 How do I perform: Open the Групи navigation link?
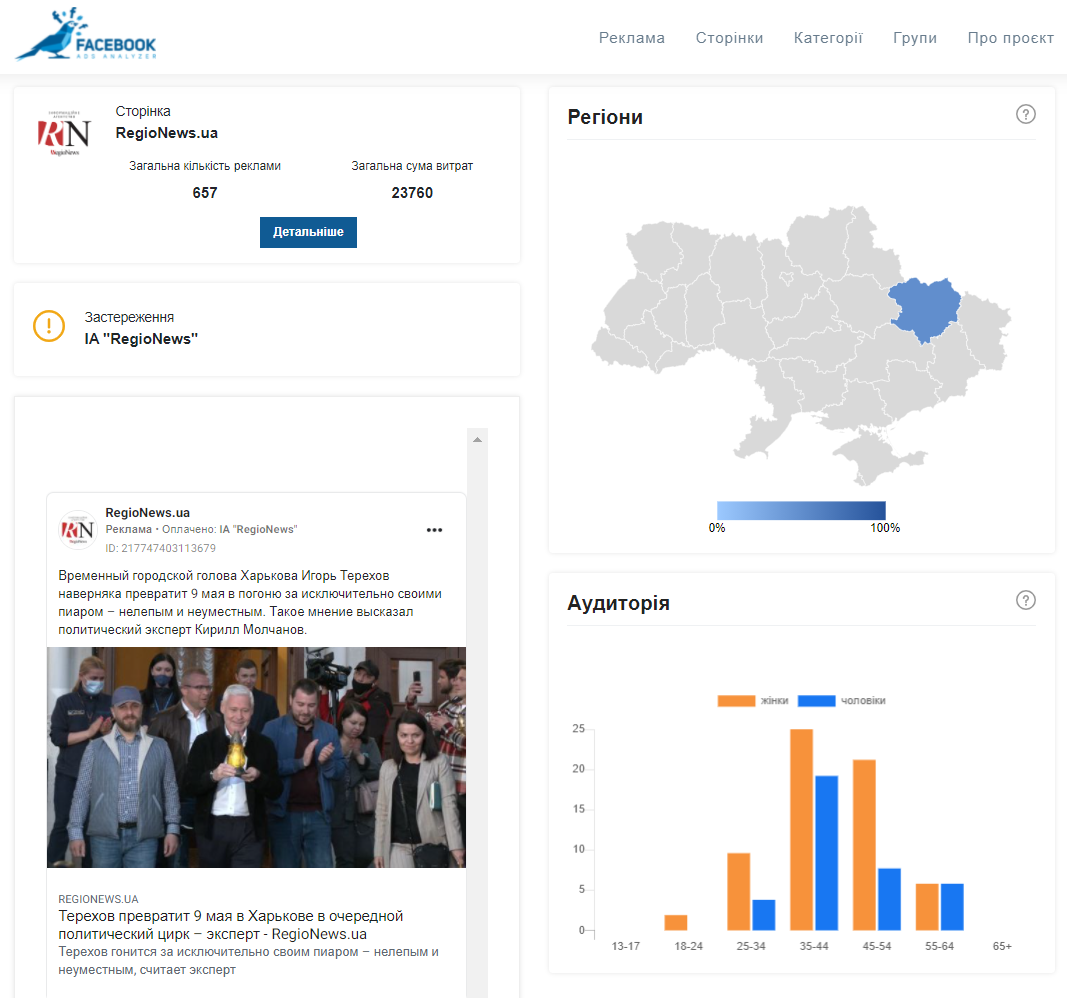tap(914, 38)
